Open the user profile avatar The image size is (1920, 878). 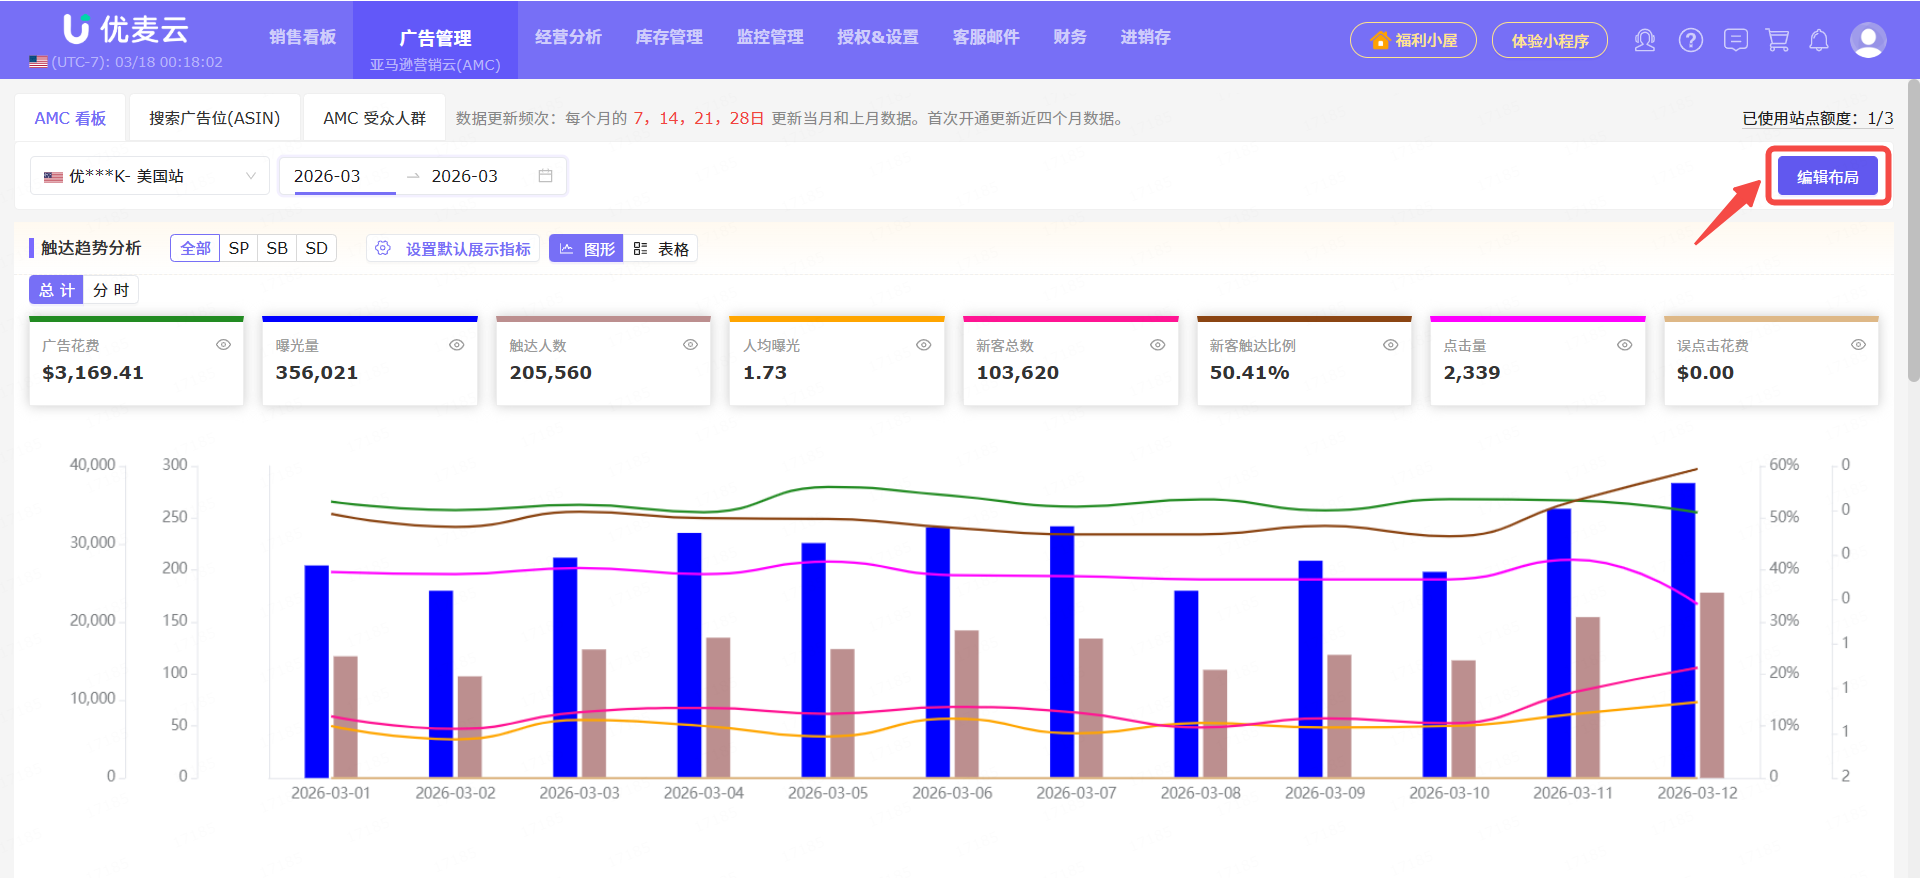tap(1867, 40)
